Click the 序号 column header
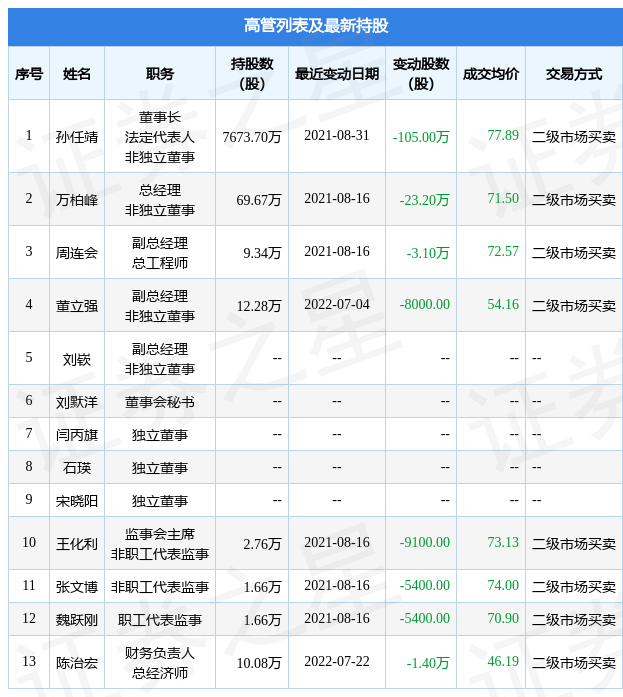The width and height of the screenshot is (623, 697). coord(29,74)
